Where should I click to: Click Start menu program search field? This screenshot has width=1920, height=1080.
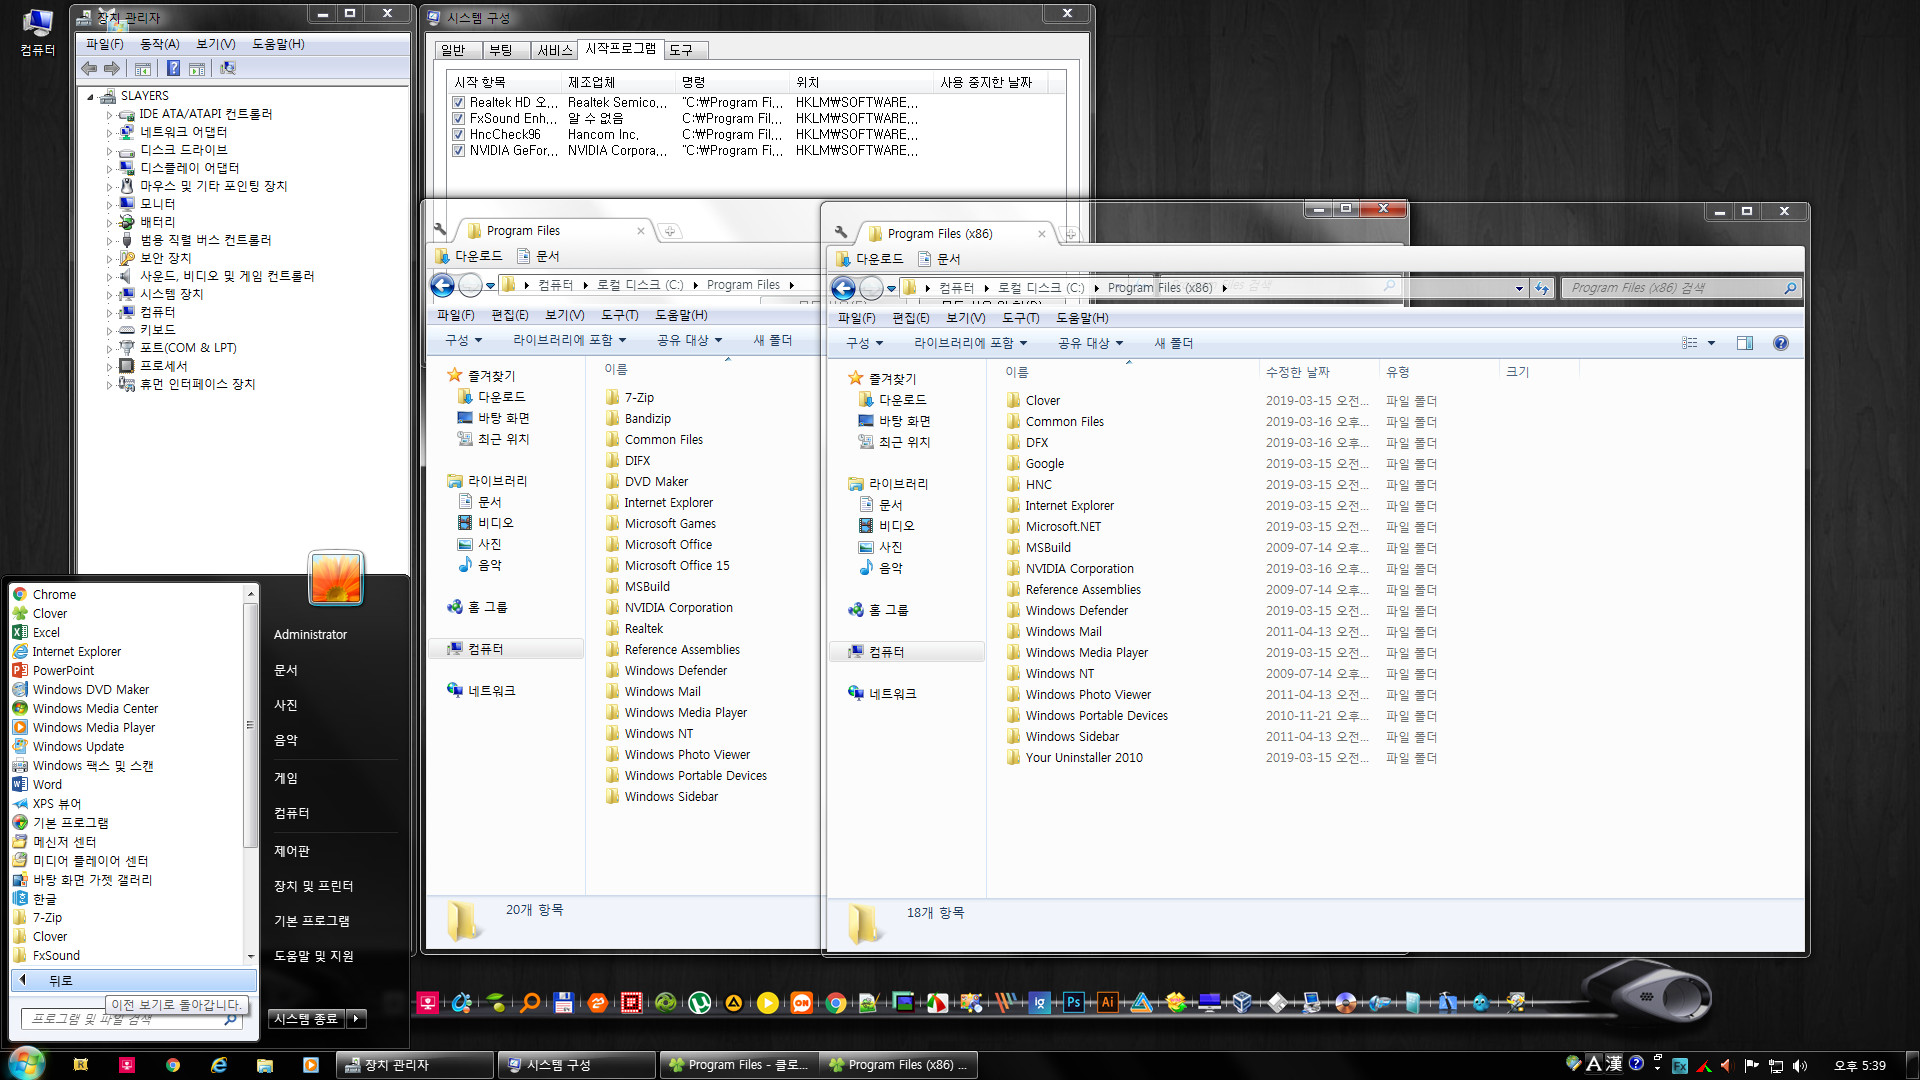tap(131, 1019)
